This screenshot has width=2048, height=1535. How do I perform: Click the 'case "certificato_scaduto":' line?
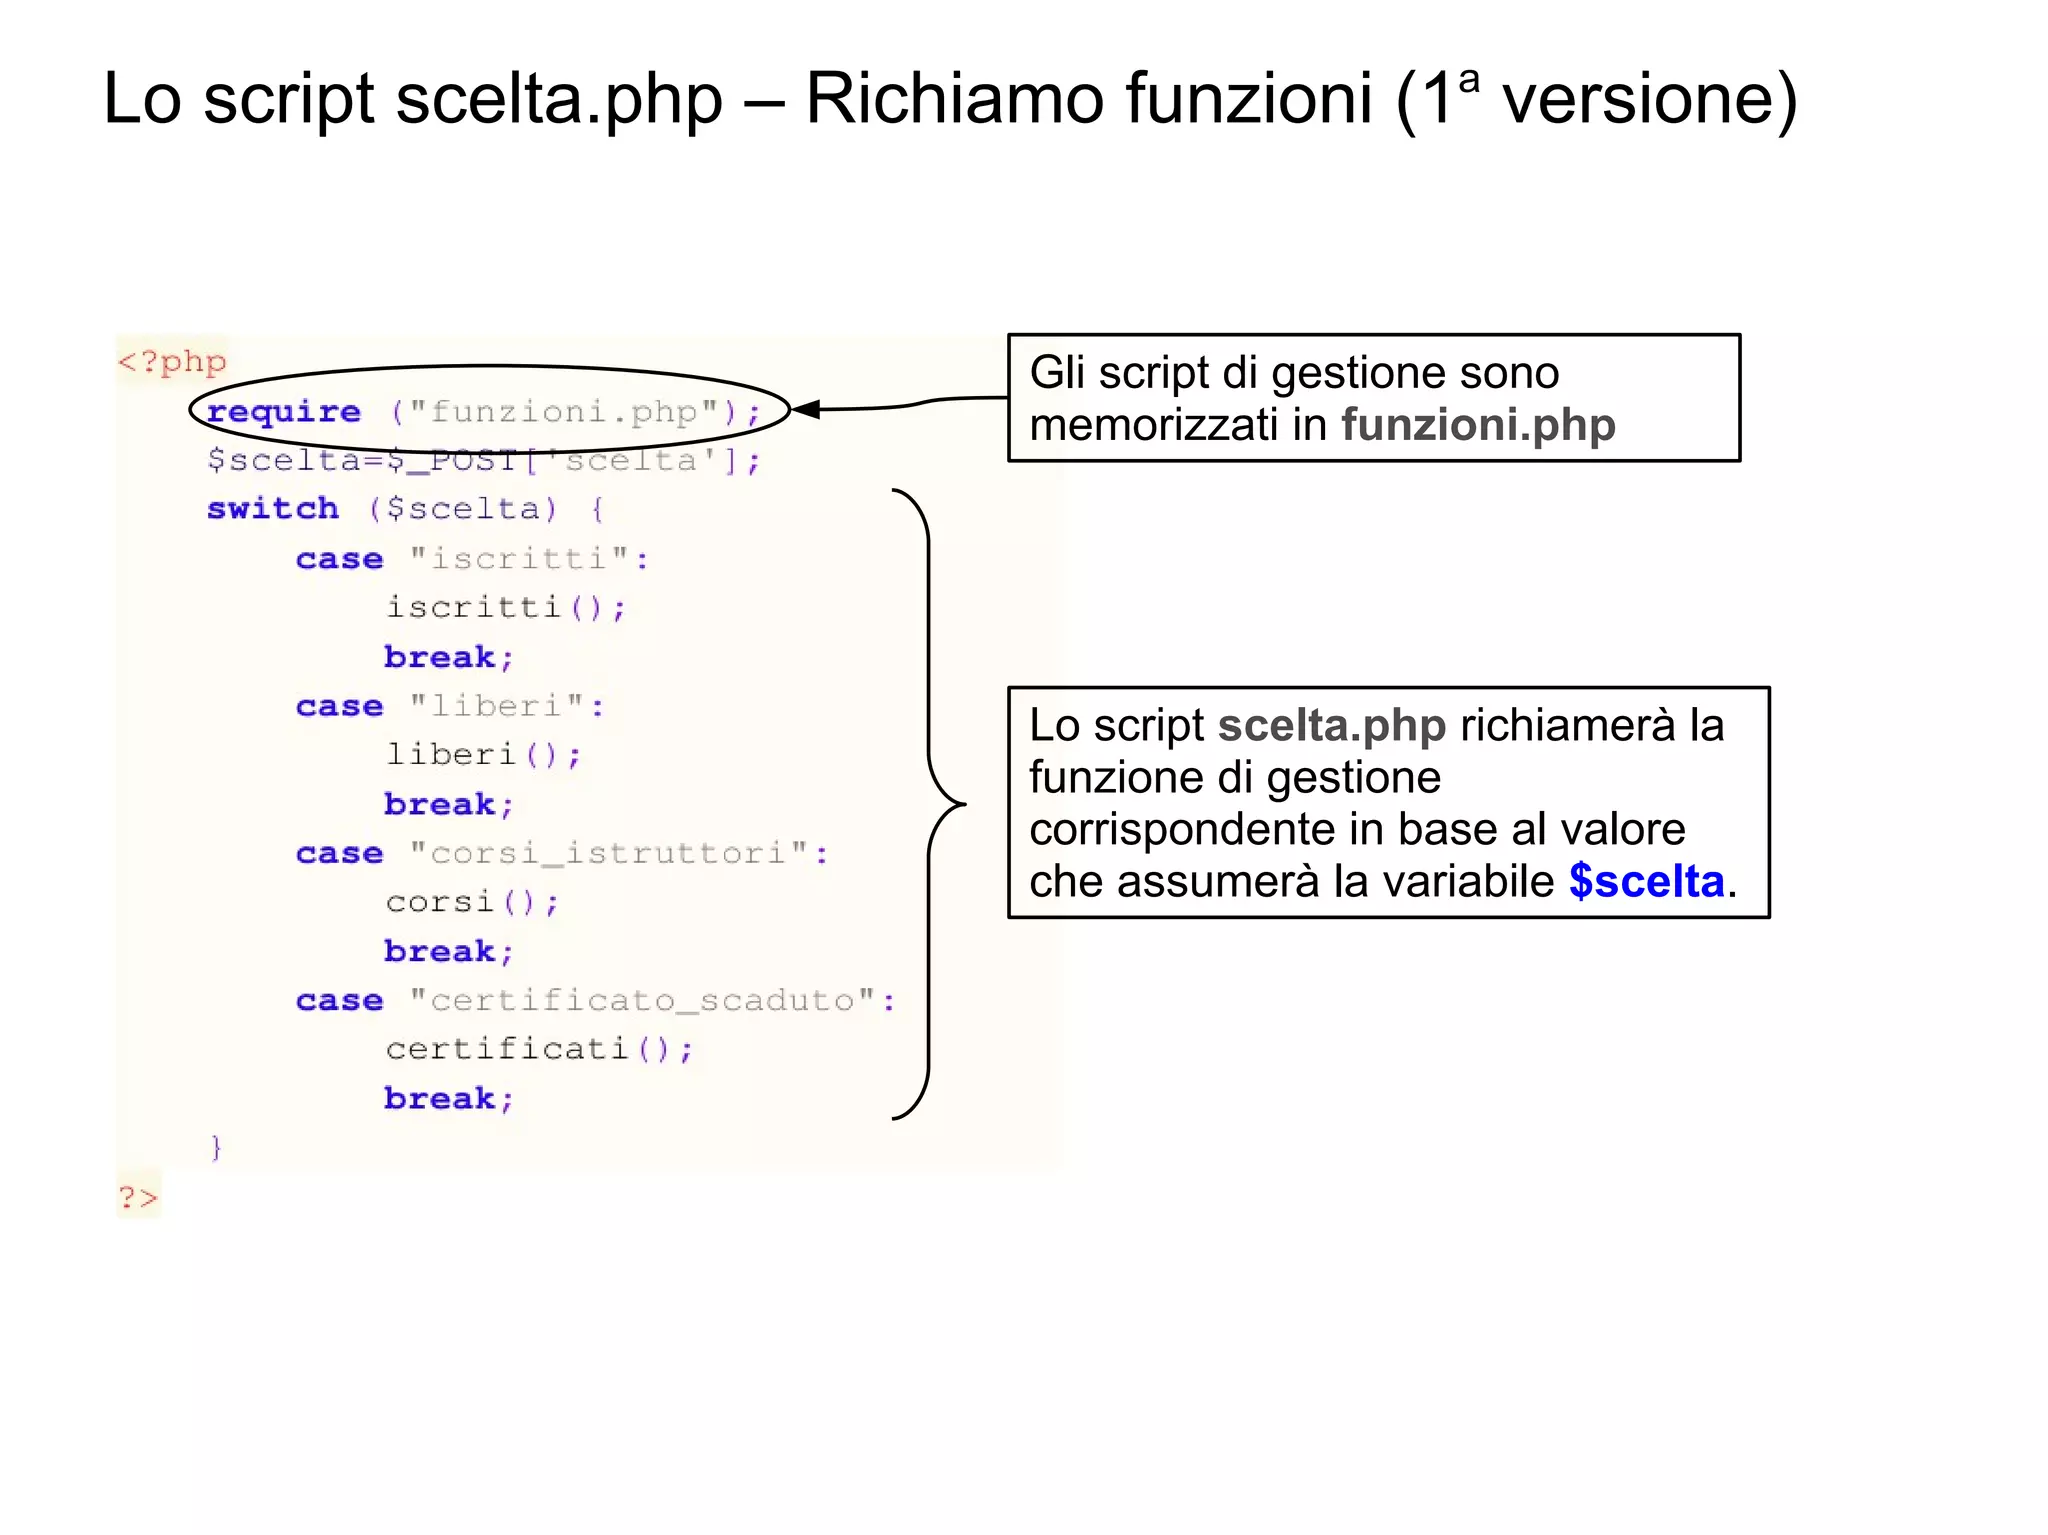tap(596, 999)
